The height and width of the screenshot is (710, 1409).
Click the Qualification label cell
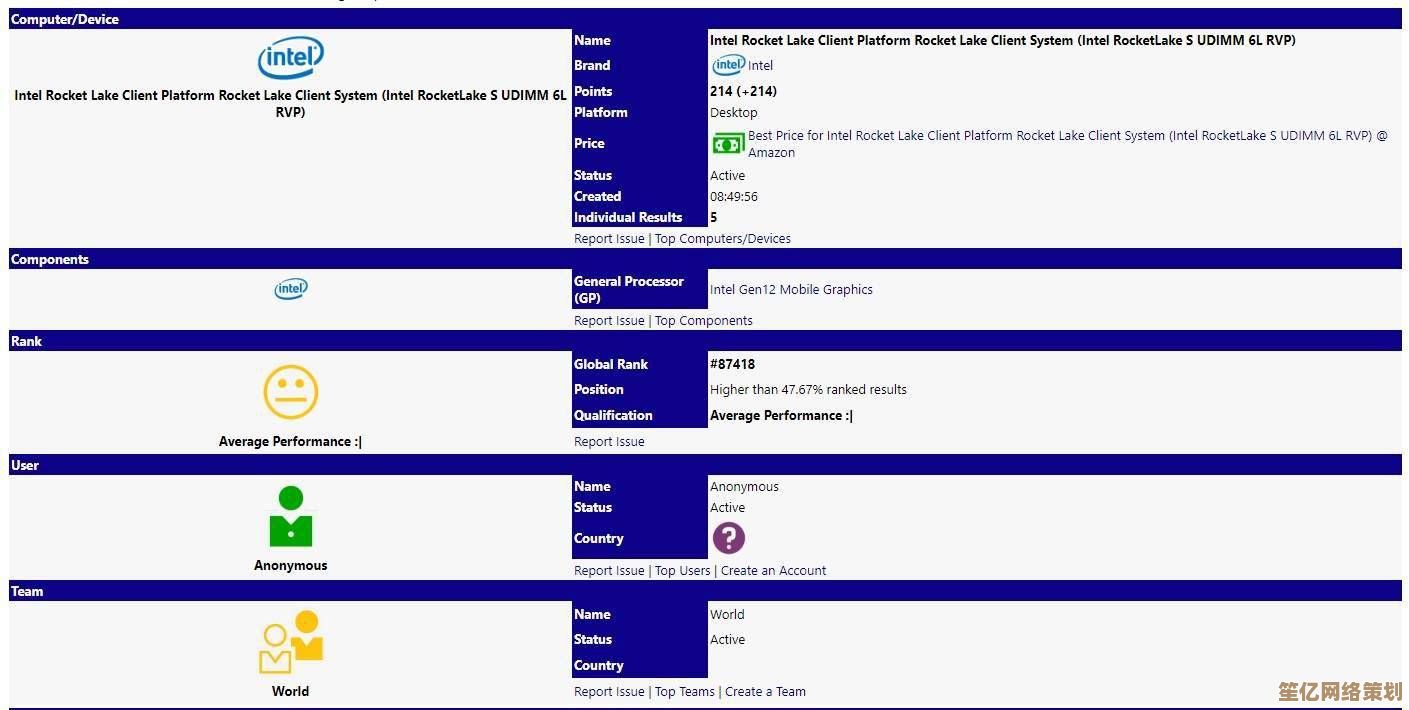(x=640, y=416)
